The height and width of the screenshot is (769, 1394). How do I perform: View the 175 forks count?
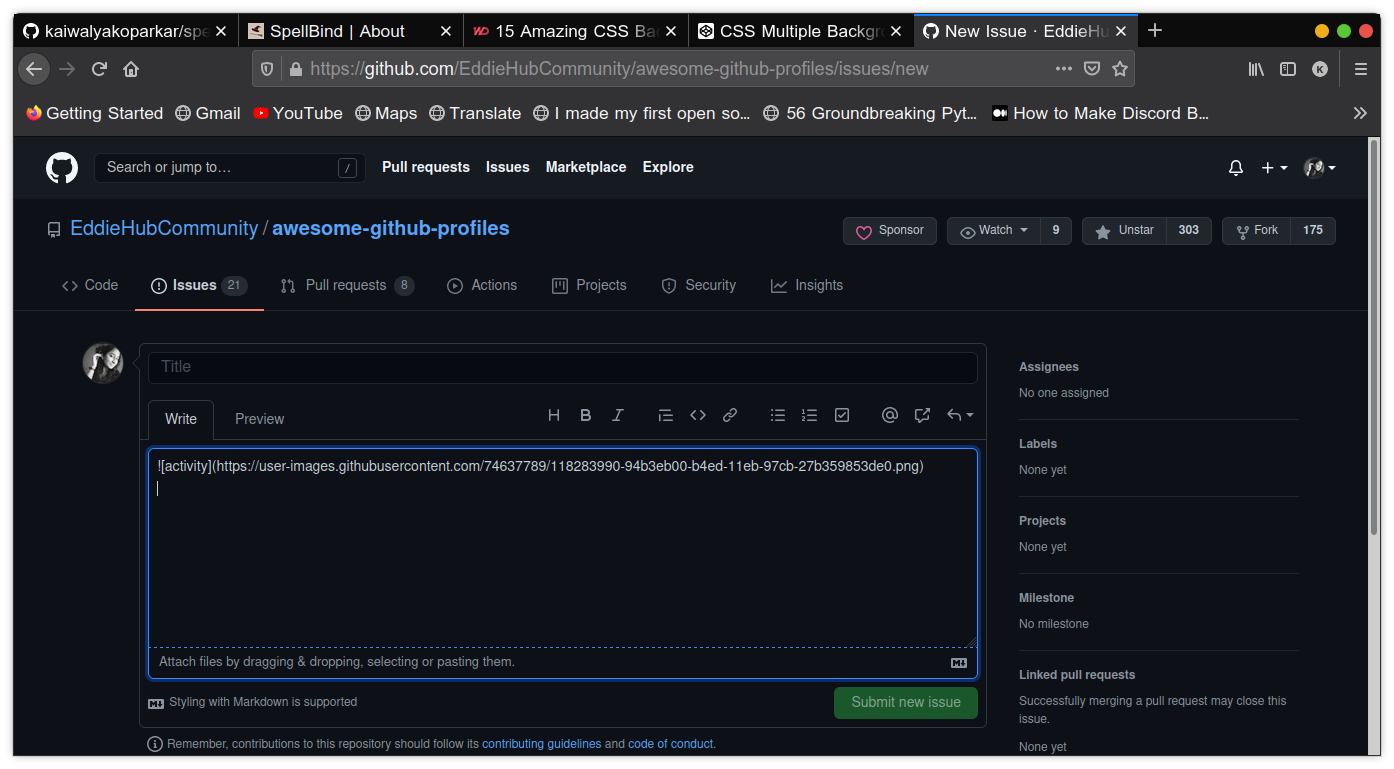coord(1313,231)
